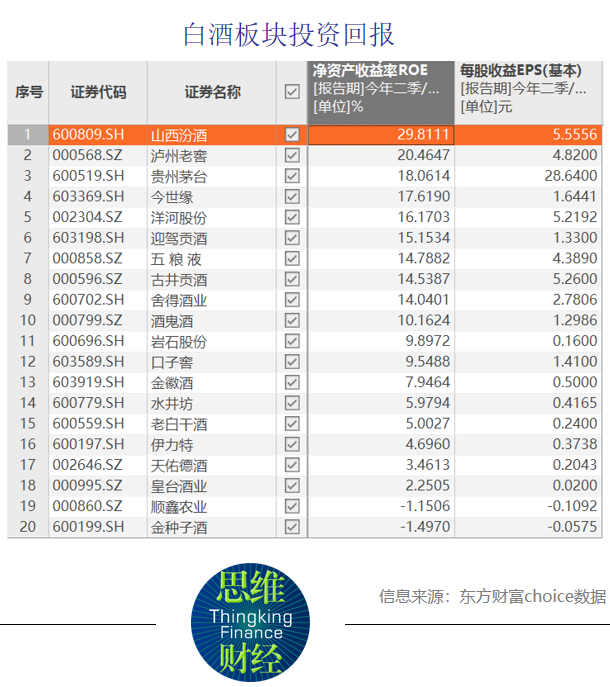Sort by the 净资产收益率ROE column header

tap(381, 92)
